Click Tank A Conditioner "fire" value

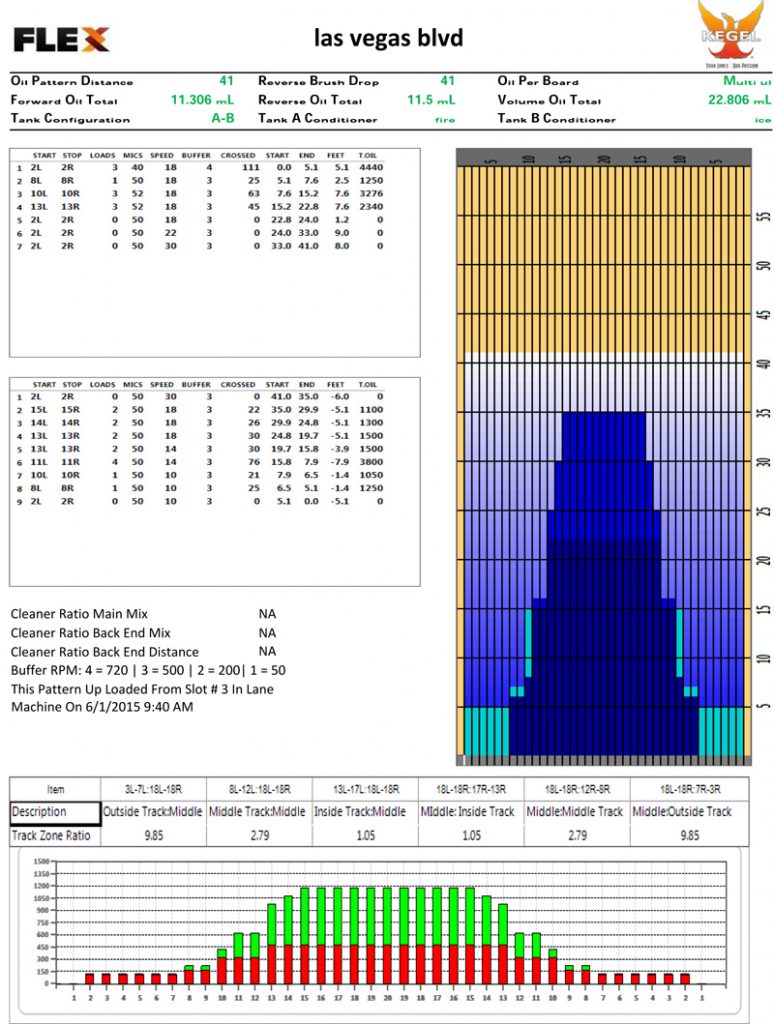(443, 119)
